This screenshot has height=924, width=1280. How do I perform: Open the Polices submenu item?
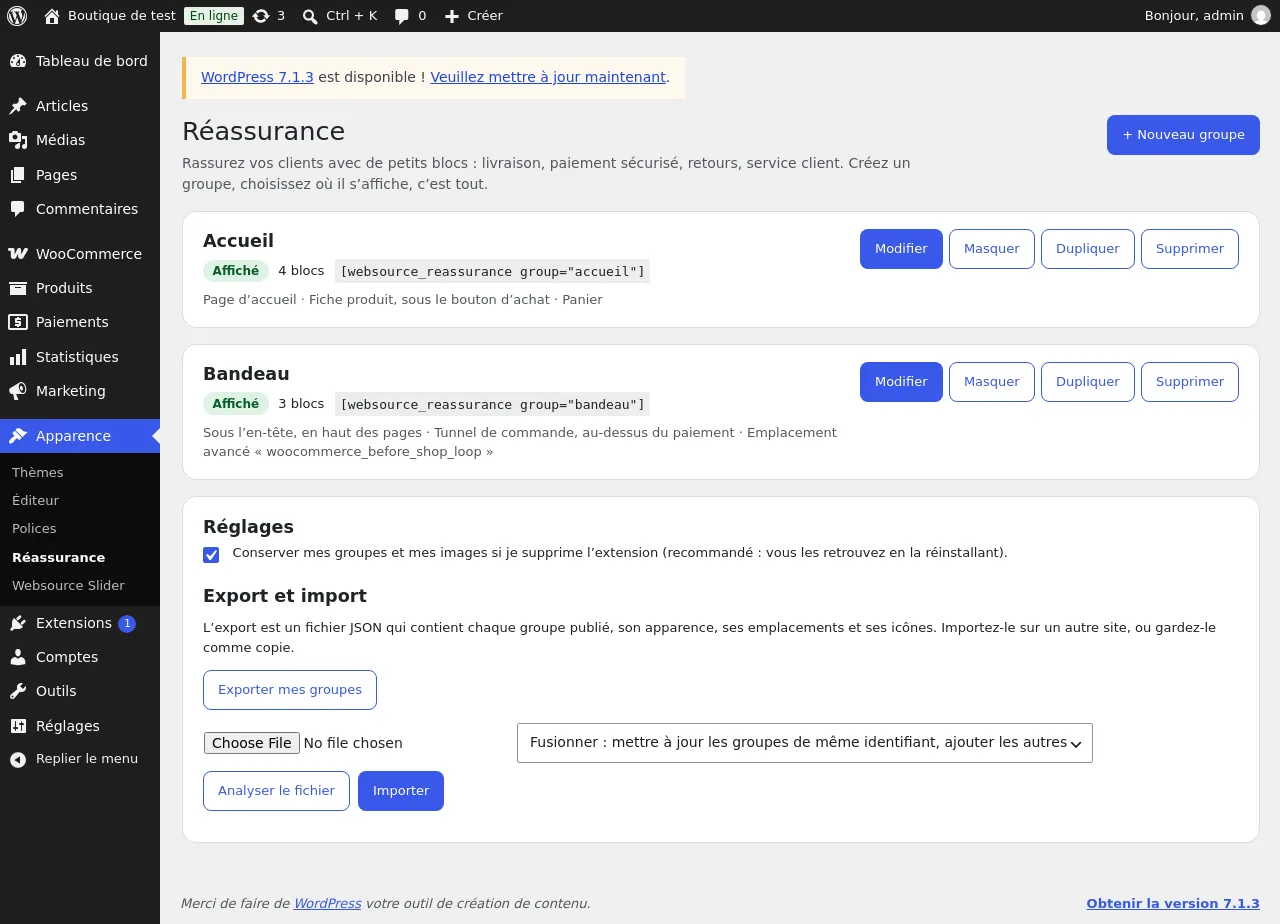pos(34,528)
